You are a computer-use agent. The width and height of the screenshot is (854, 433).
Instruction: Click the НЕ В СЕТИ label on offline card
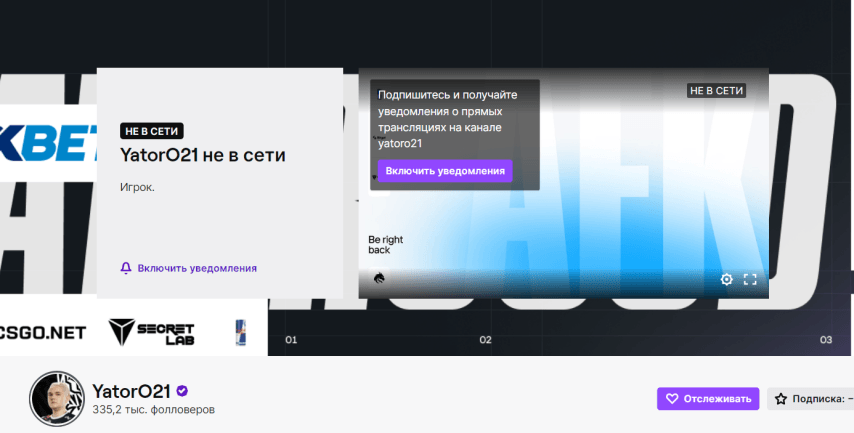point(151,131)
